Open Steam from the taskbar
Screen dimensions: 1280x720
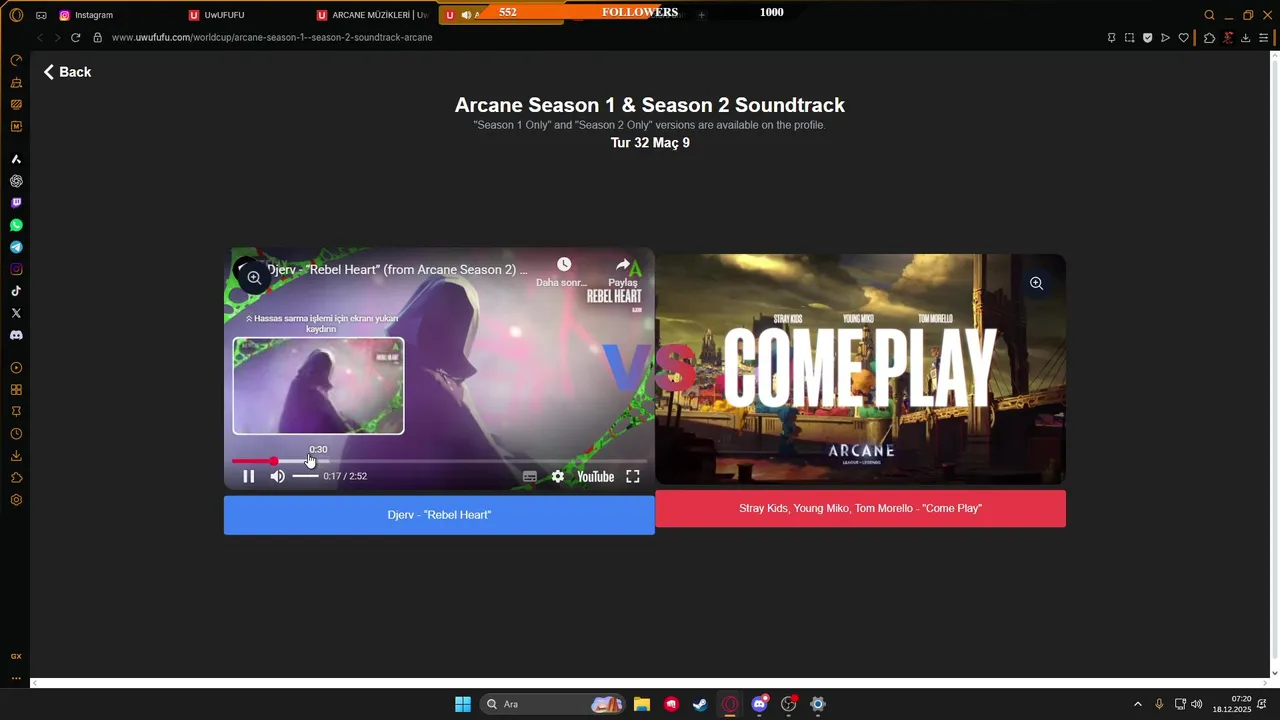(701, 704)
